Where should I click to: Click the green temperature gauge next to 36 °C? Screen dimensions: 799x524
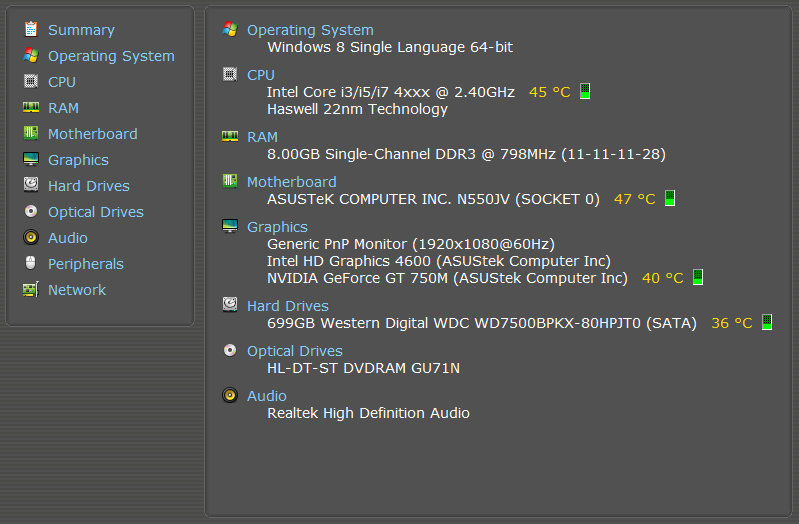pos(767,322)
